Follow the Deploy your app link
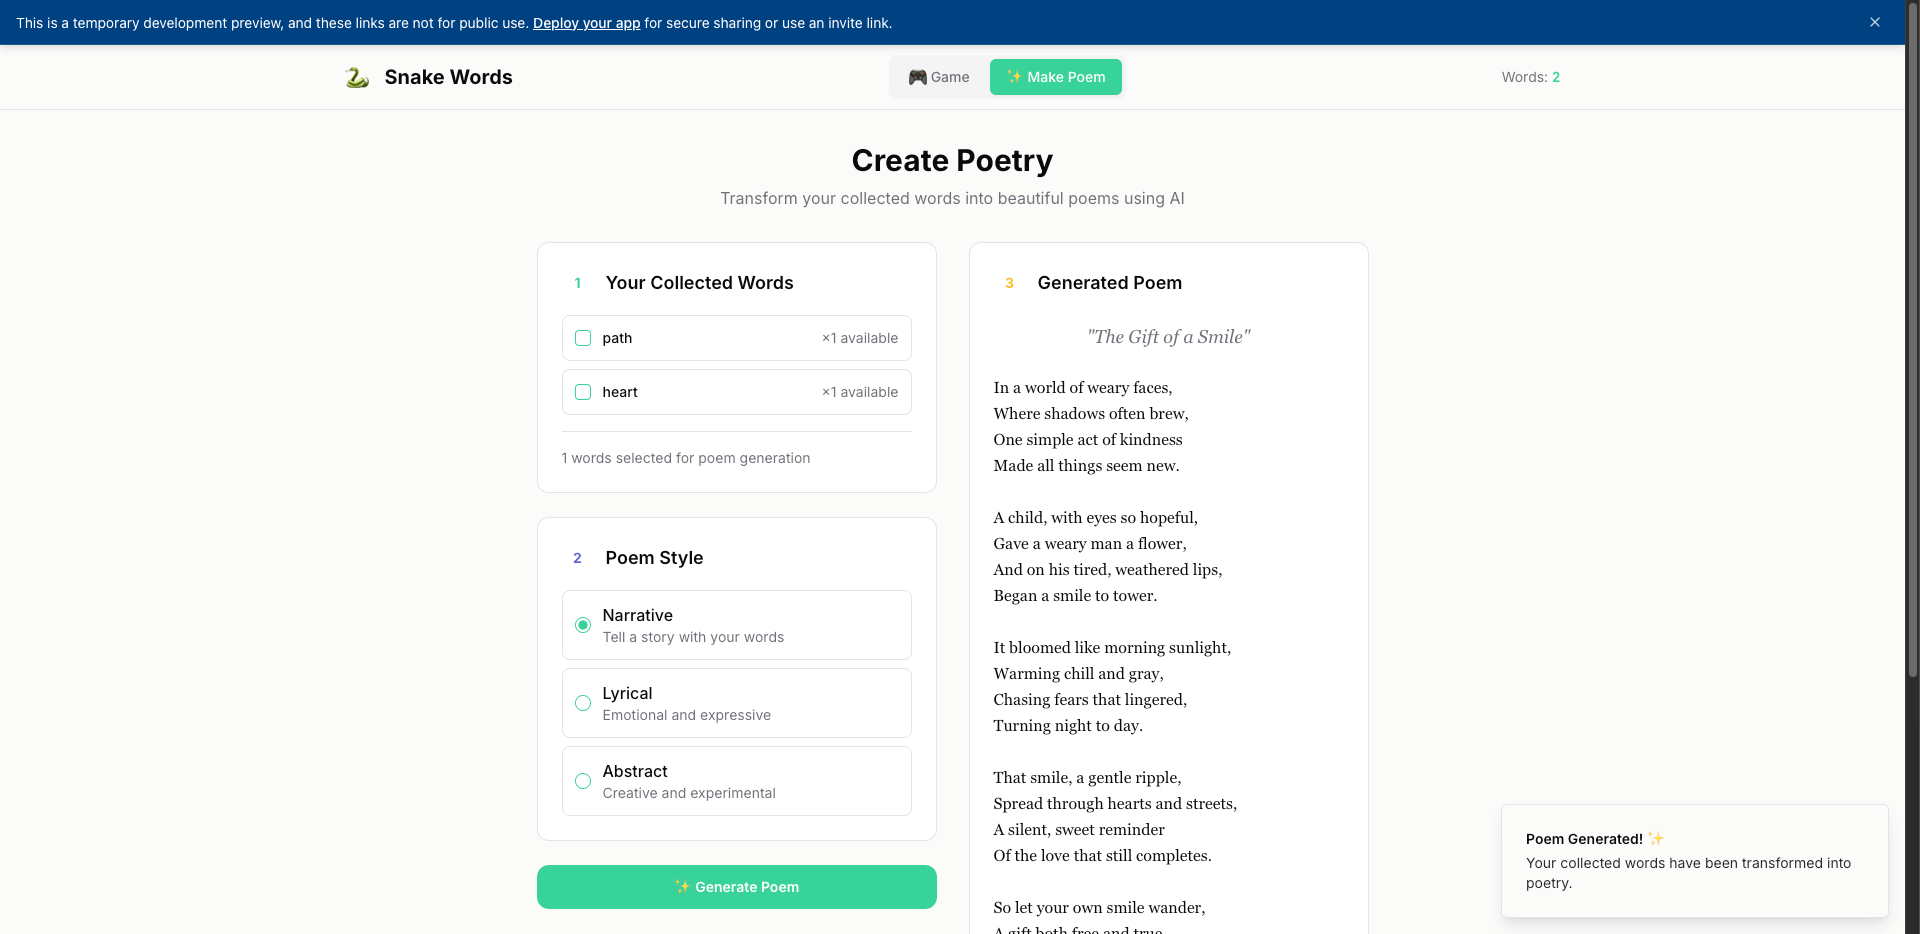Image resolution: width=1920 pixels, height=934 pixels. [586, 23]
